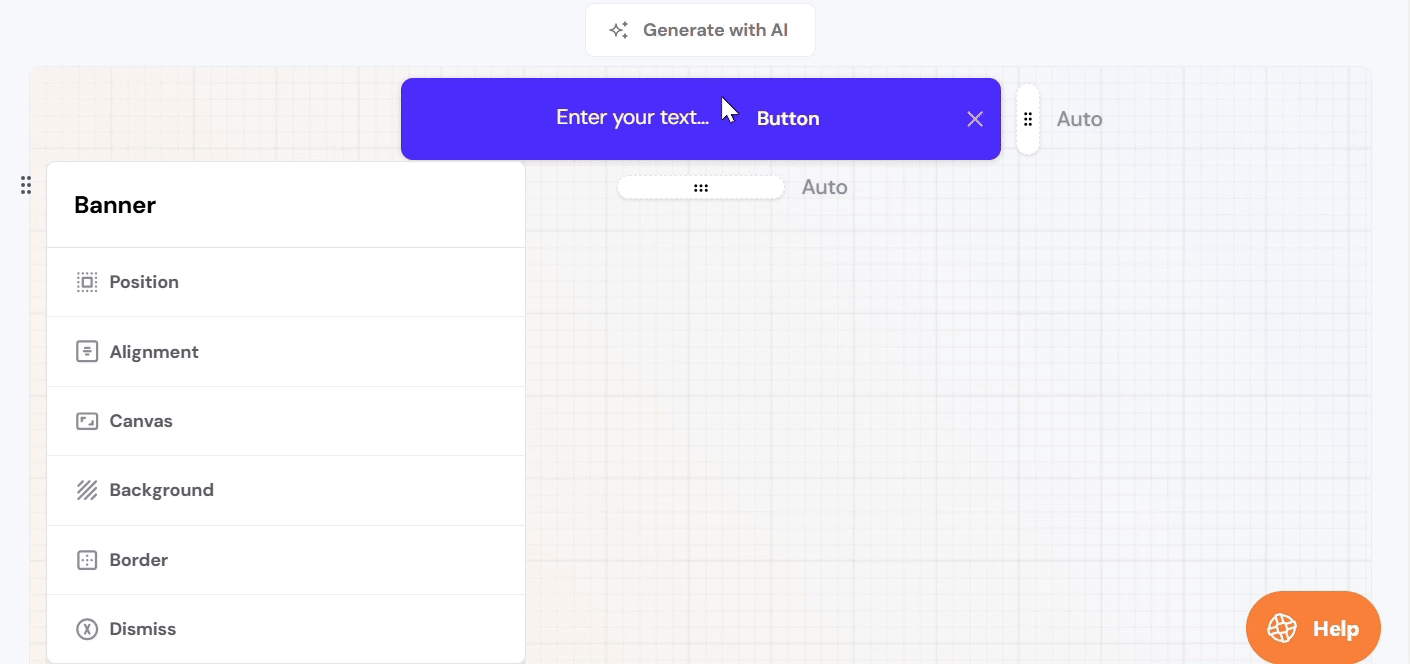The width and height of the screenshot is (1410, 664).
Task: Click the Canvas icon in Banner panel
Action: click(87, 421)
